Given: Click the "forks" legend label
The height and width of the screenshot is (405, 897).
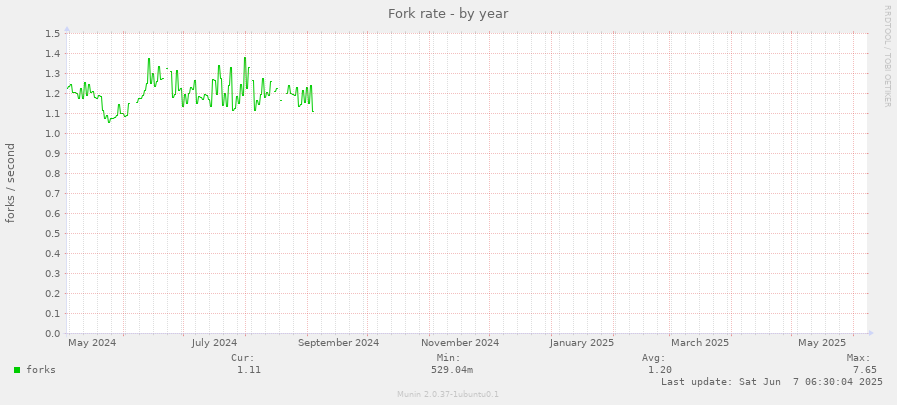Looking at the screenshot, I should click(41, 370).
